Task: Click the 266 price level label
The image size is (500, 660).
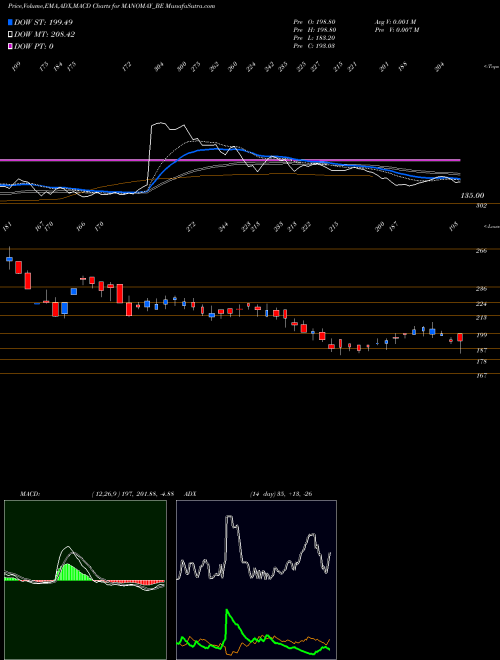Action: [x=481, y=251]
